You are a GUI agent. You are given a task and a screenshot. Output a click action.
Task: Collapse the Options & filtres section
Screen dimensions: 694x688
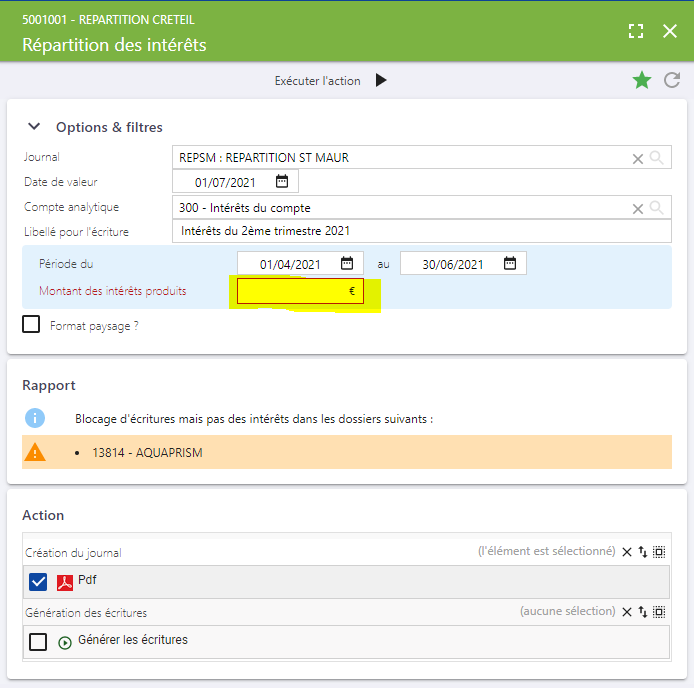[34, 127]
